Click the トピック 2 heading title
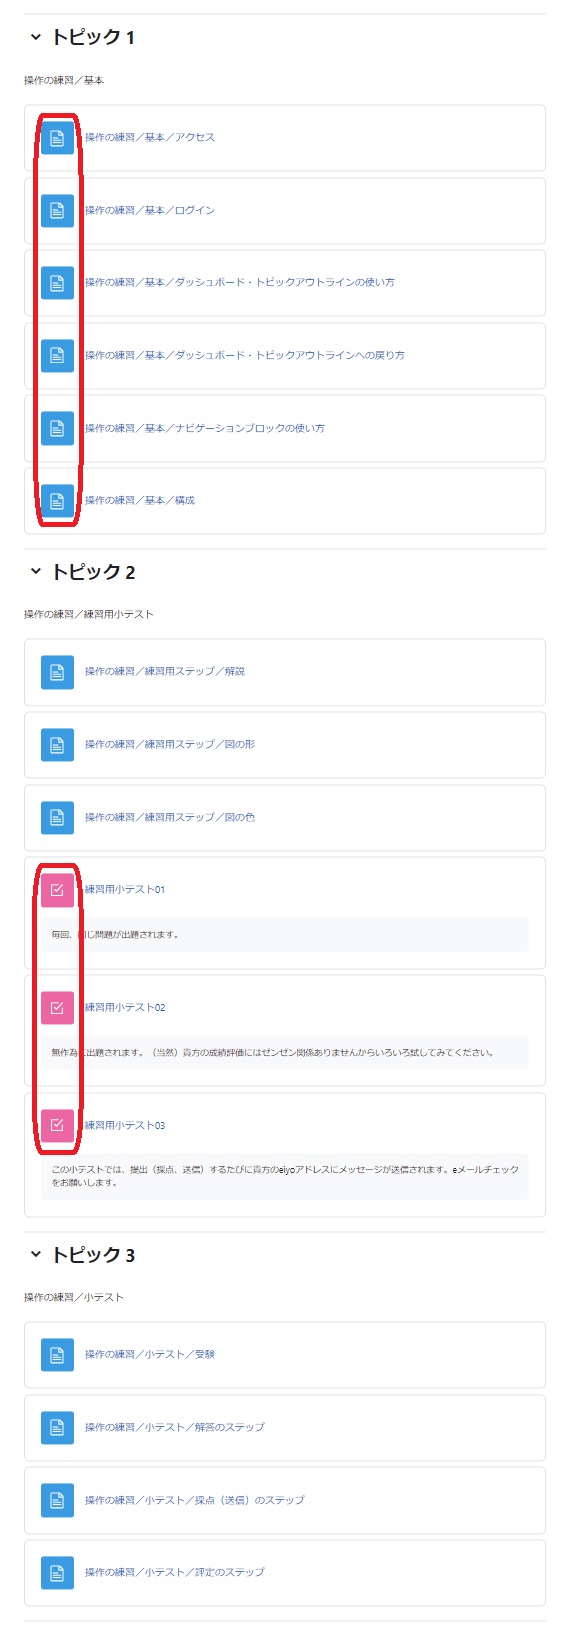This screenshot has width=565, height=1625. (x=93, y=572)
